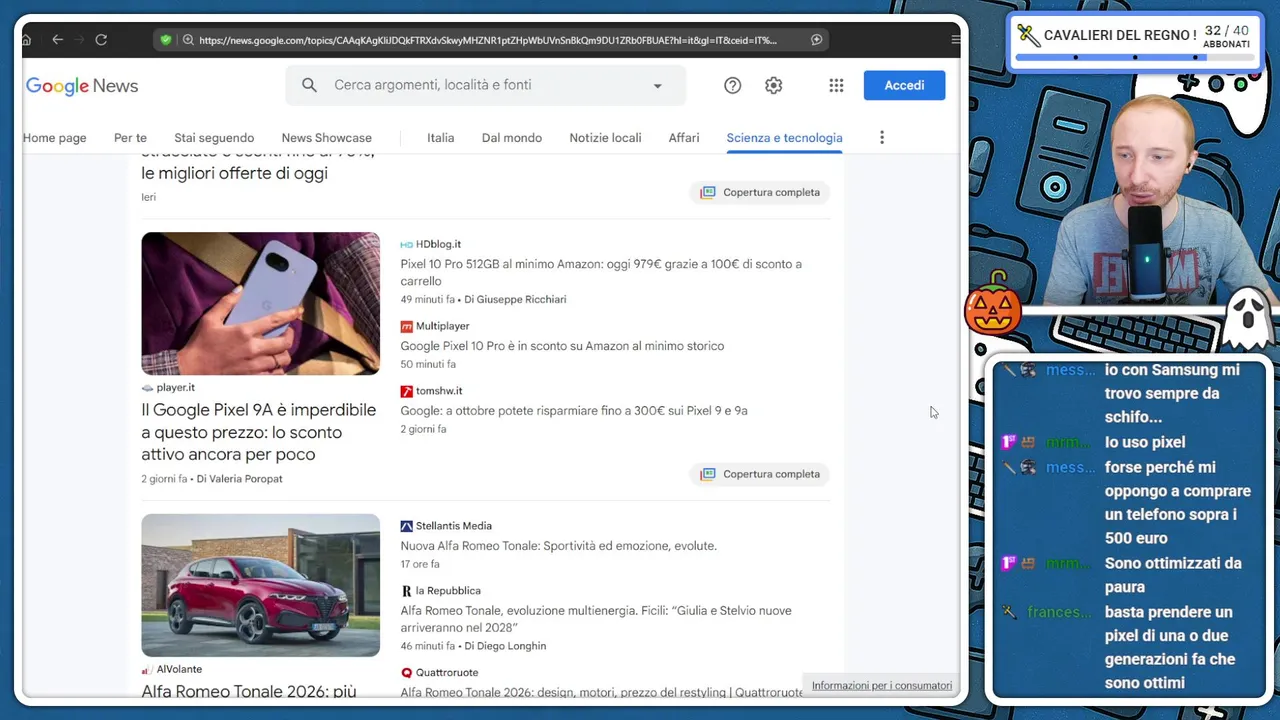Open the three-dot more topics menu

point(881,138)
